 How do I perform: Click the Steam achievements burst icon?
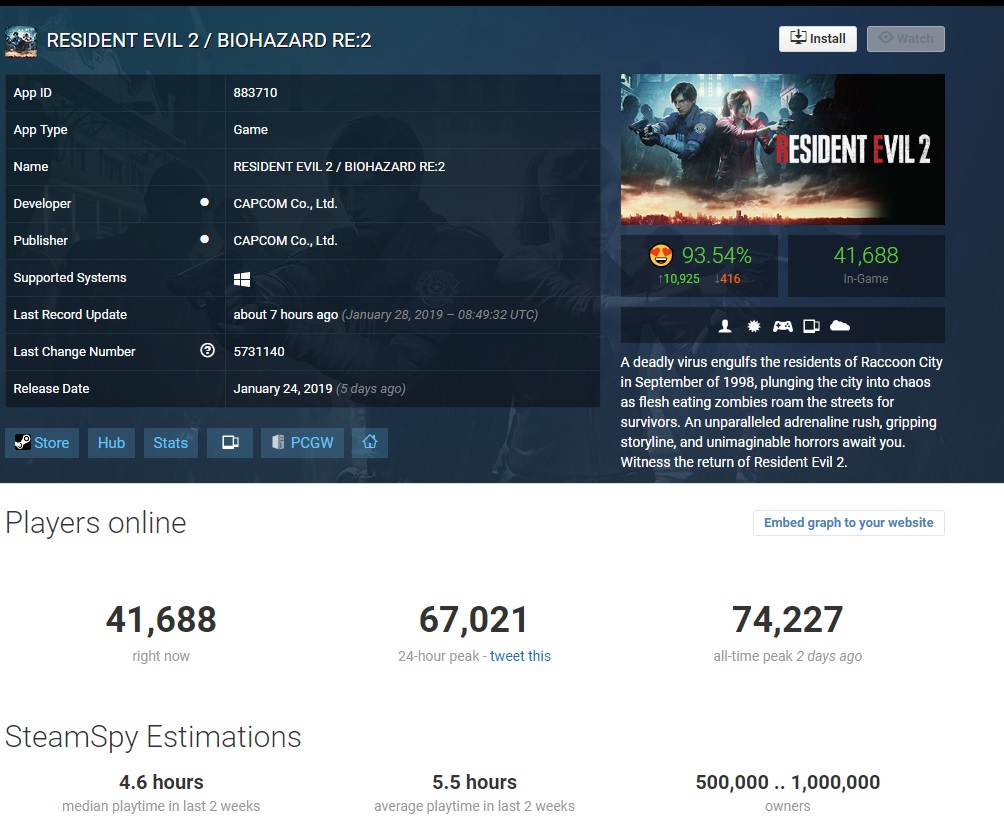pyautogui.click(x=754, y=326)
